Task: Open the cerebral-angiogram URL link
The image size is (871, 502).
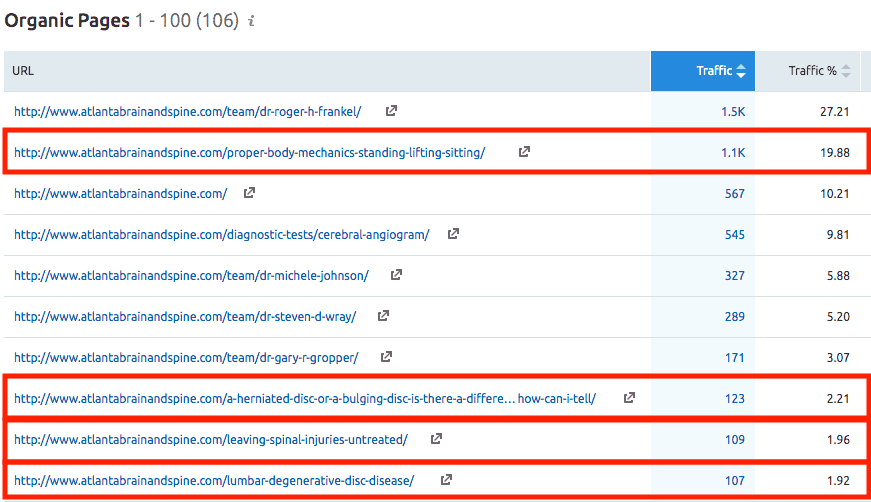Action: [x=222, y=235]
